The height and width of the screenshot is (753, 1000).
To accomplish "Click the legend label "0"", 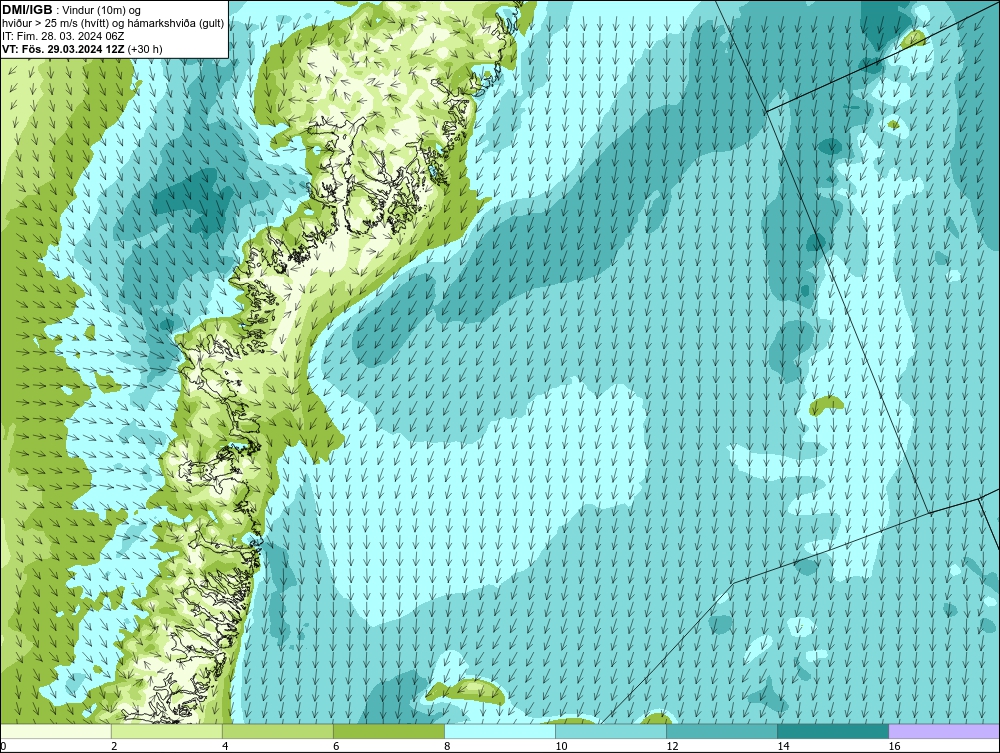I will [x=3, y=746].
